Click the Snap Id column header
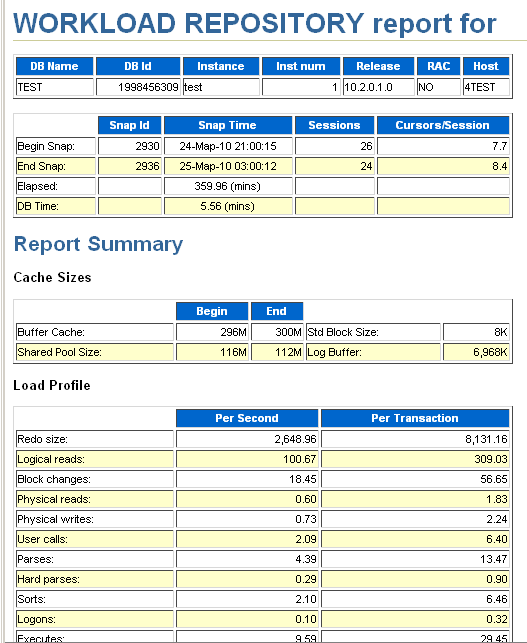This screenshot has height=643, width=527. tap(130, 125)
